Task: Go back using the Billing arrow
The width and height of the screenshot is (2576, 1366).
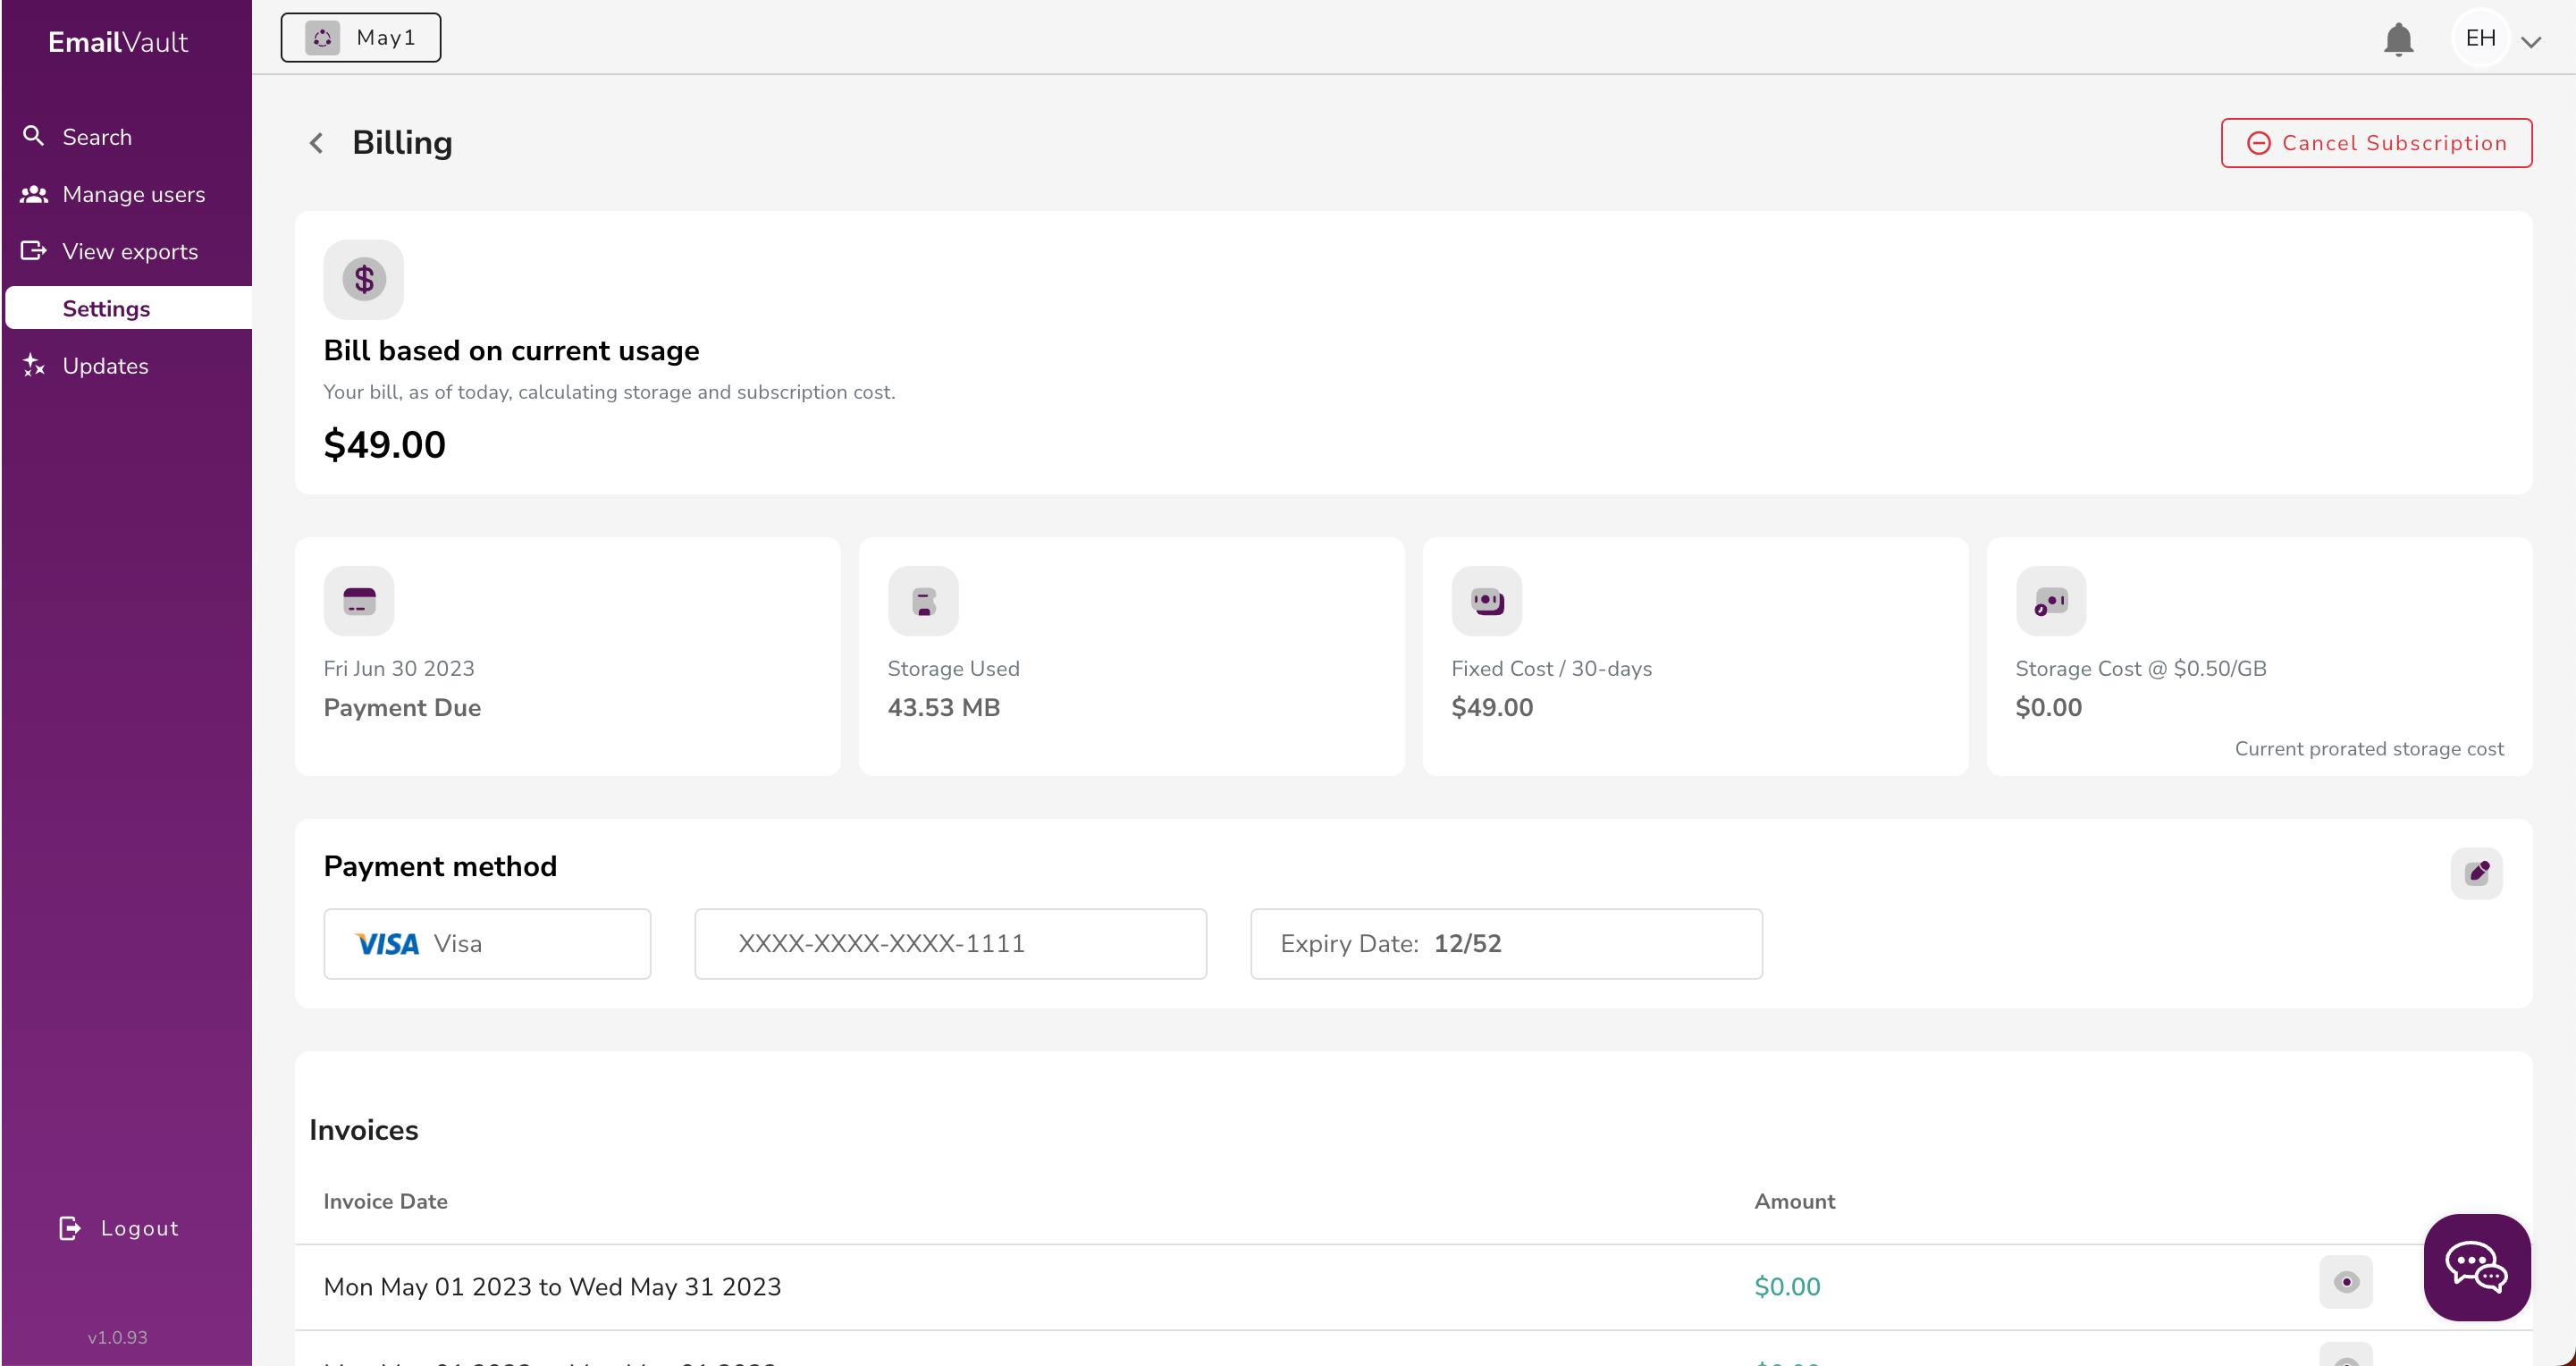Action: [x=316, y=143]
